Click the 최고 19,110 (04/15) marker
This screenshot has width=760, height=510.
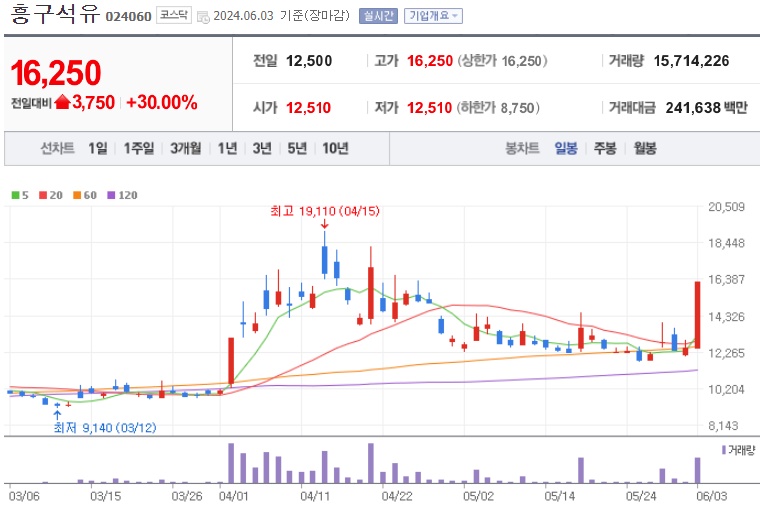(325, 211)
